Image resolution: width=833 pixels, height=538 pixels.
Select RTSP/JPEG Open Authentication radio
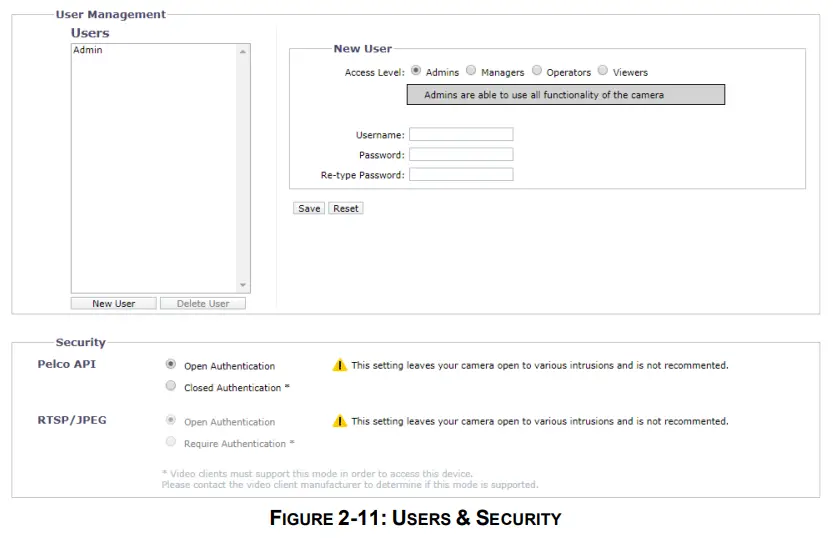(x=171, y=420)
